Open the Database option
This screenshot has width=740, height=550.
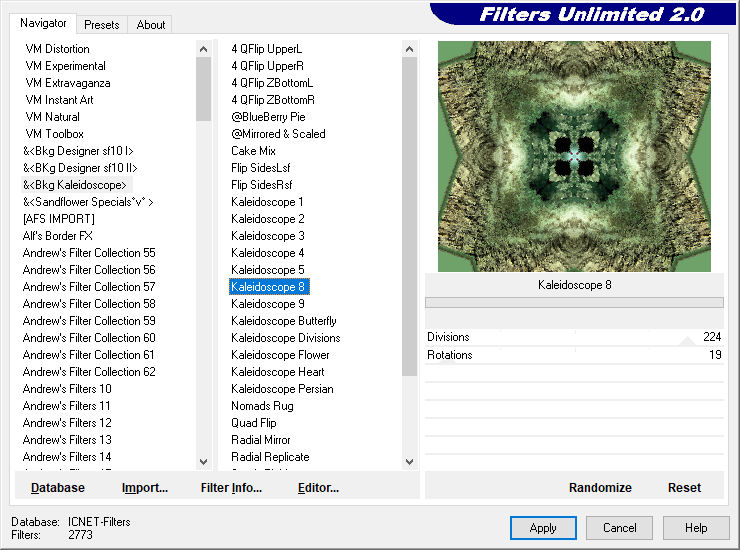click(x=58, y=487)
